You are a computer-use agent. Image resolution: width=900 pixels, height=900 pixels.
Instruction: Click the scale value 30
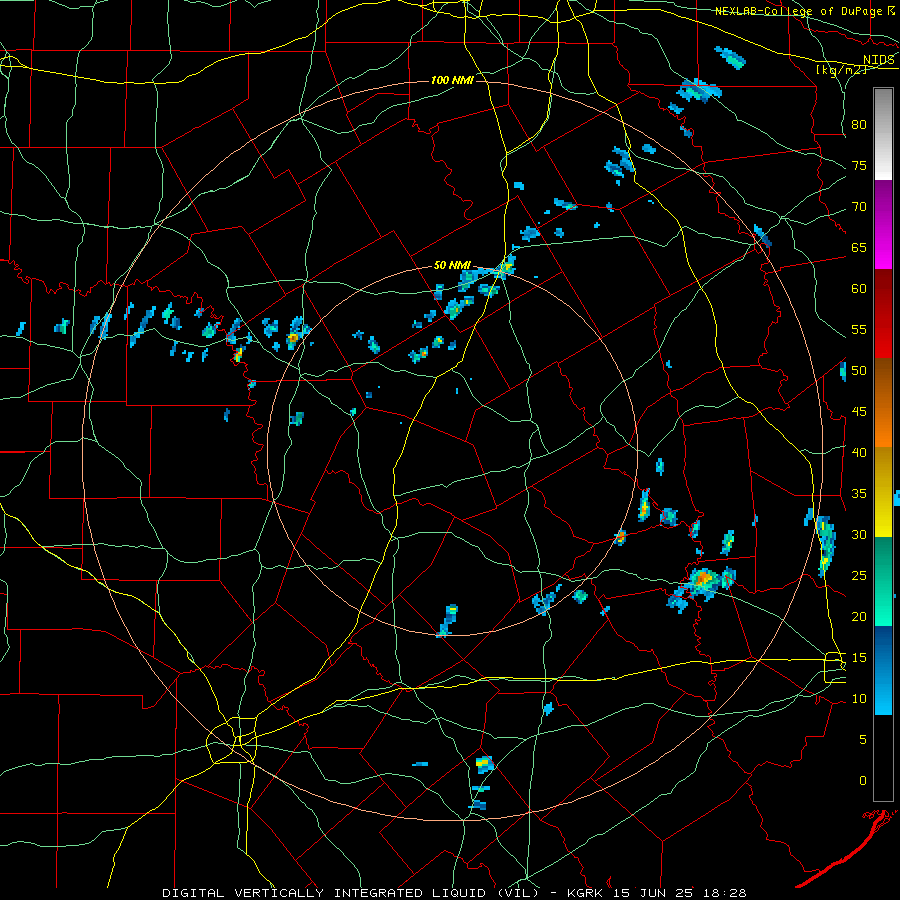(x=859, y=535)
